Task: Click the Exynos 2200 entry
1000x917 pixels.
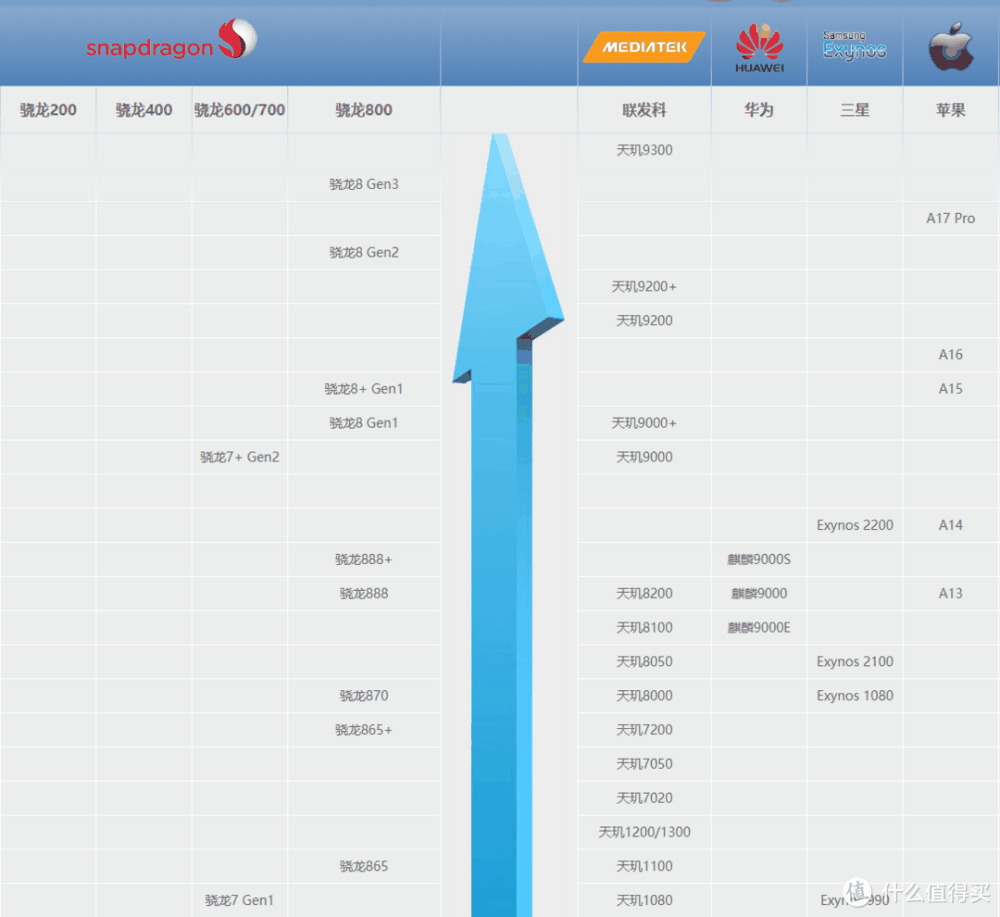Action: click(x=854, y=526)
